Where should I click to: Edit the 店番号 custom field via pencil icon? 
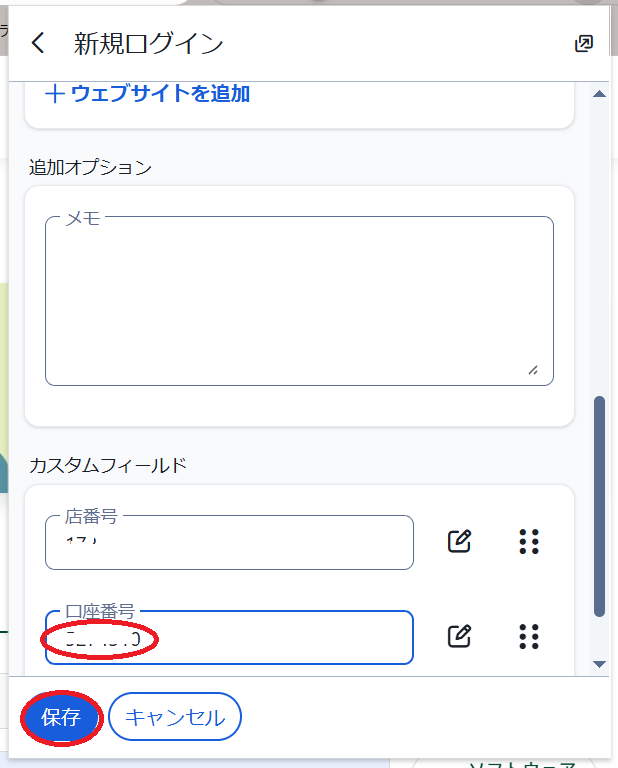click(459, 542)
